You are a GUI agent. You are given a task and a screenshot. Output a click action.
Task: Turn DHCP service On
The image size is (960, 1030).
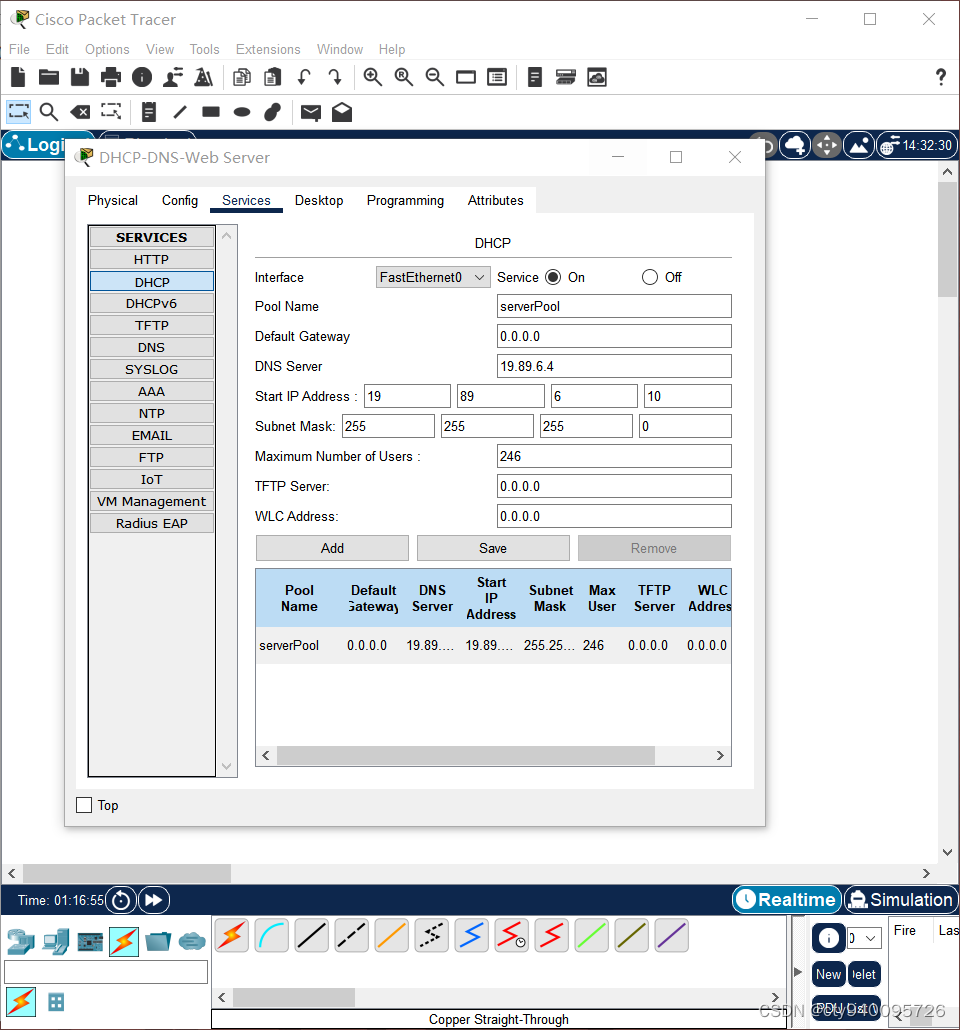pos(553,277)
